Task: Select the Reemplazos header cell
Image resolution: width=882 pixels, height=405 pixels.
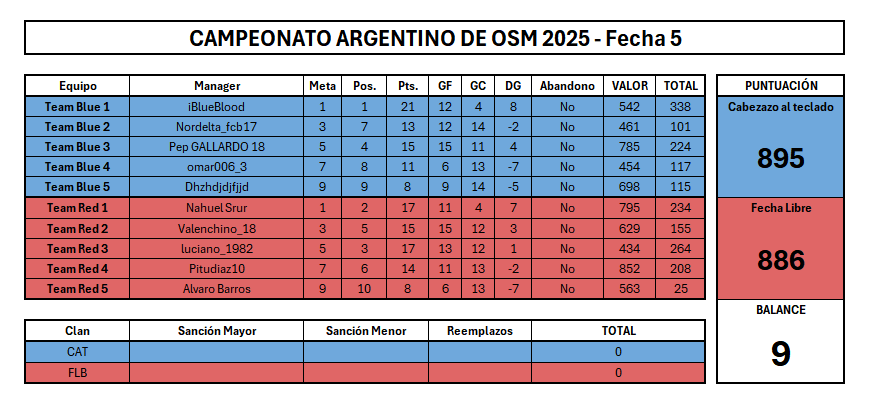Action: [x=480, y=331]
